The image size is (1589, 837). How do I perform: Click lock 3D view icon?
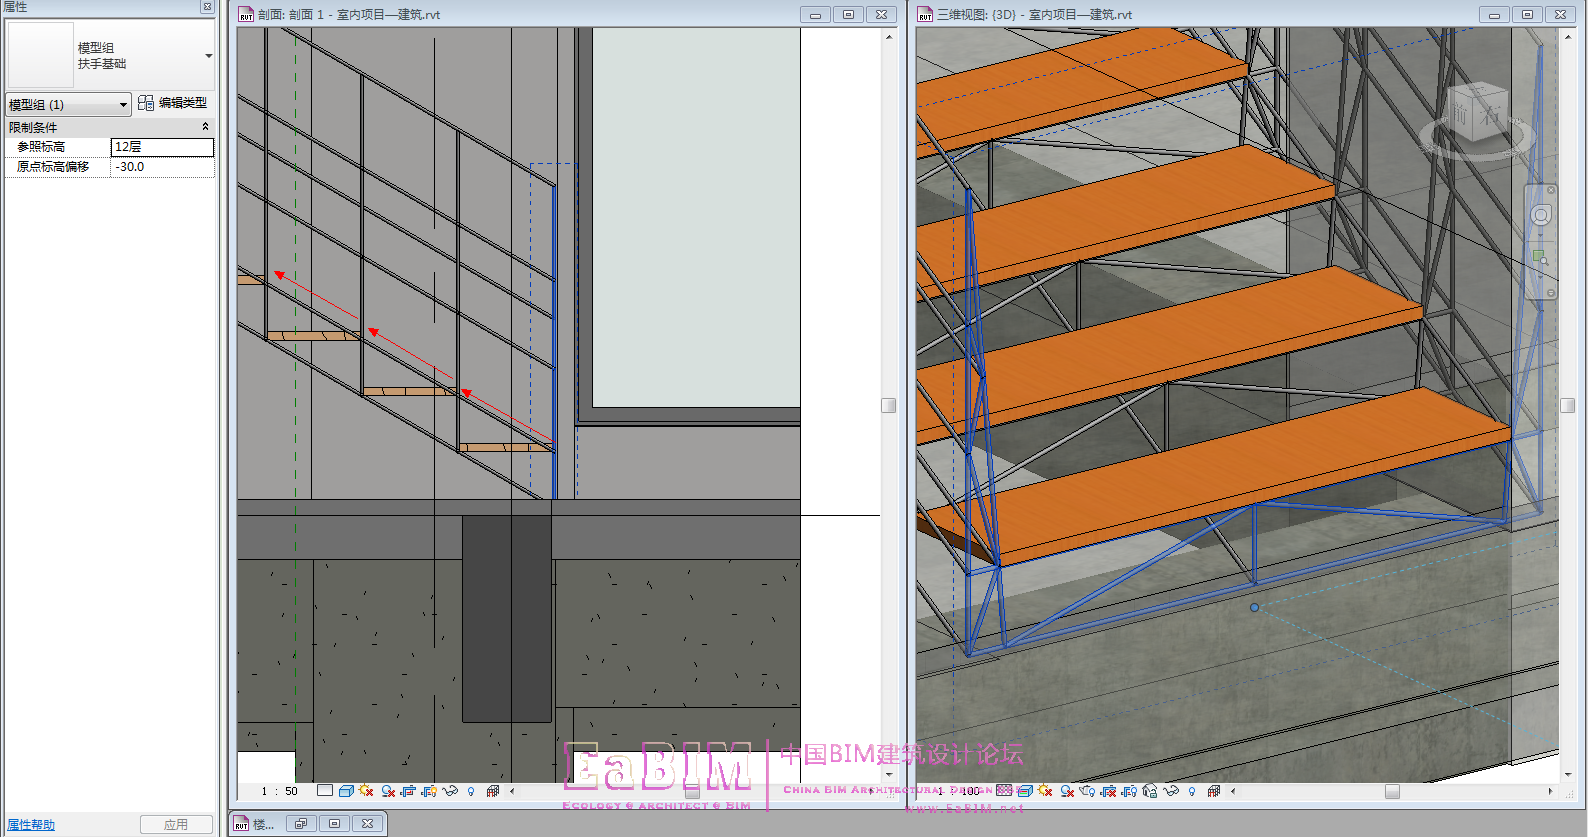[x=1150, y=790]
